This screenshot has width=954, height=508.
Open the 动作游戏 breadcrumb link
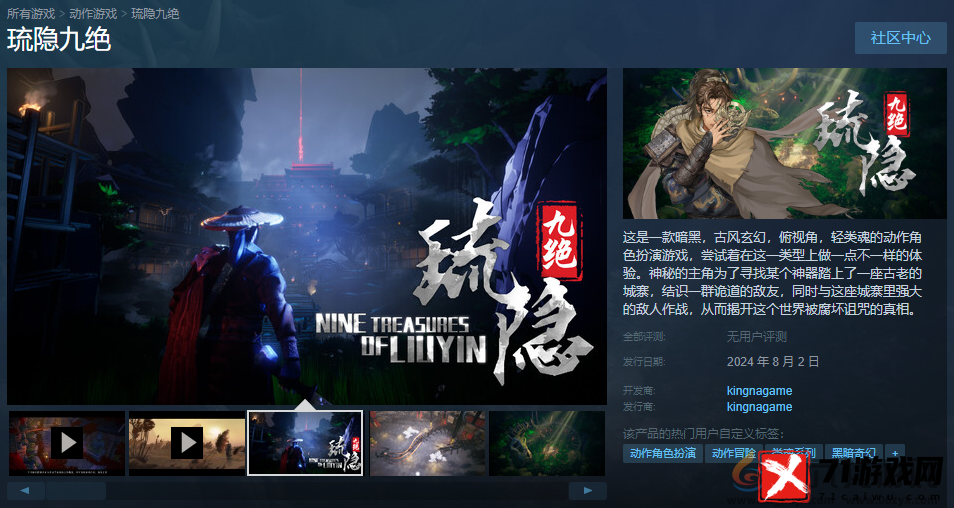click(x=93, y=13)
